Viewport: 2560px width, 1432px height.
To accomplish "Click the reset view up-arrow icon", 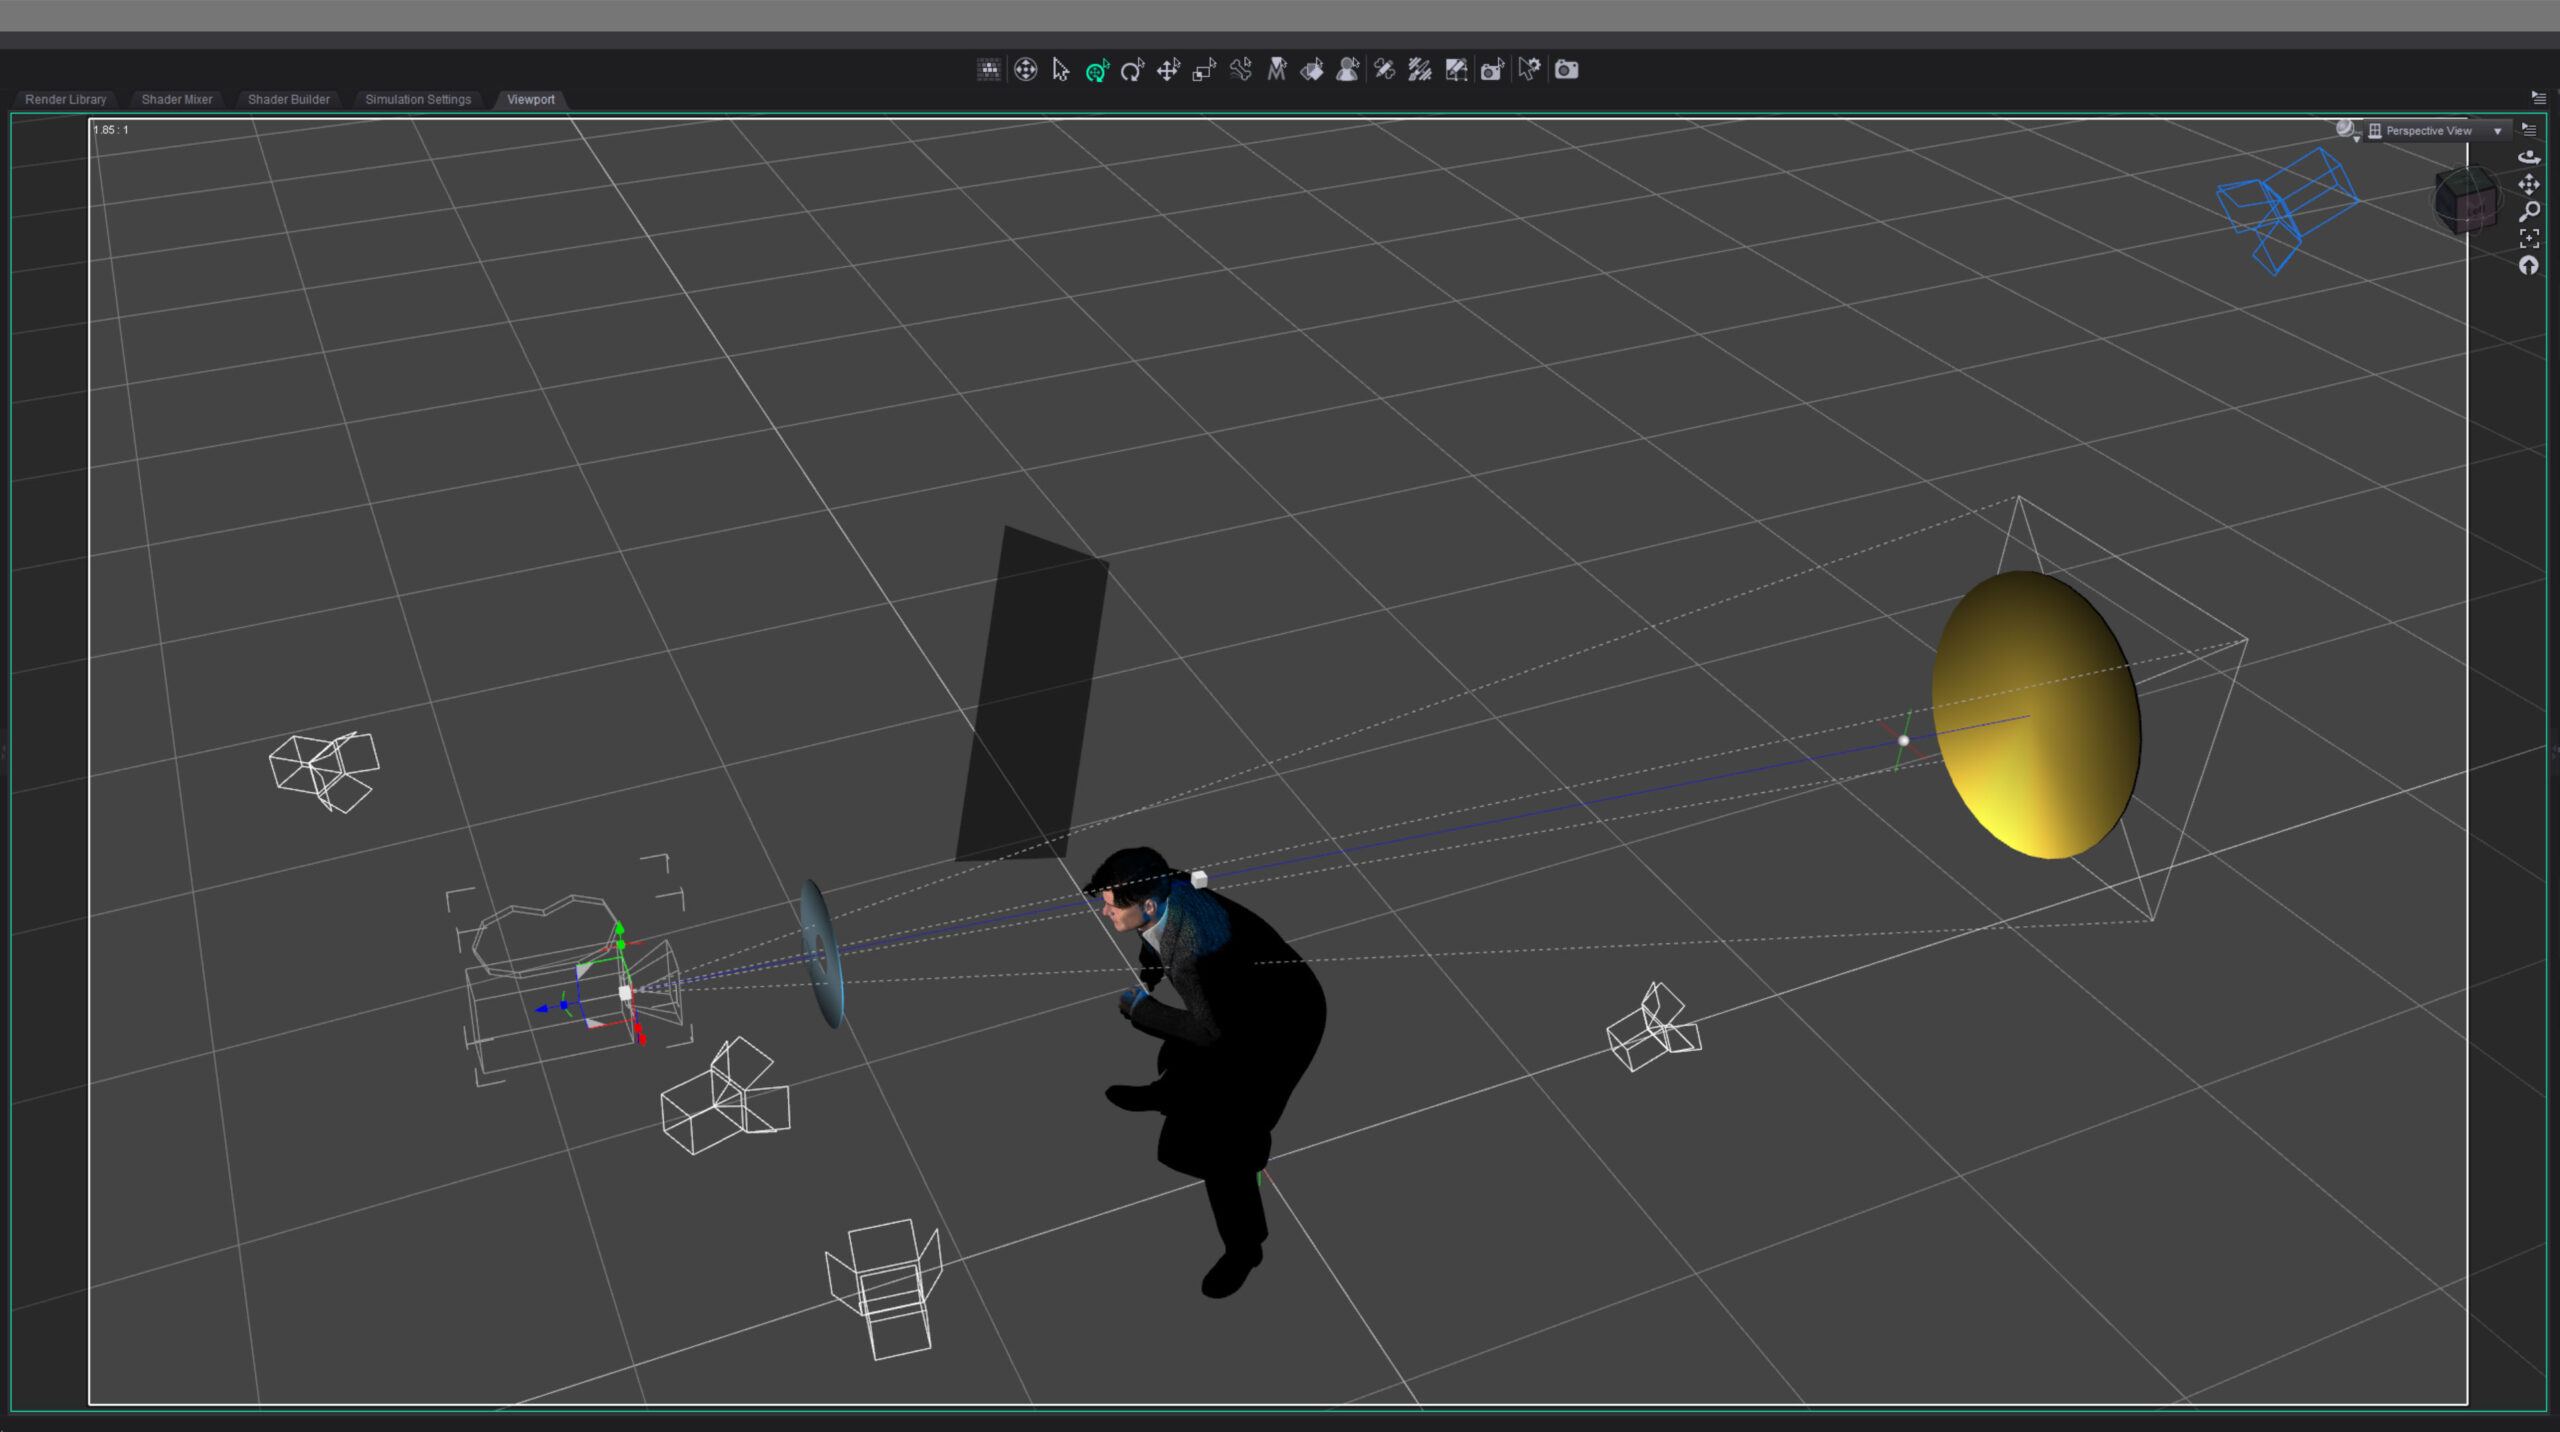I will click(x=2529, y=265).
